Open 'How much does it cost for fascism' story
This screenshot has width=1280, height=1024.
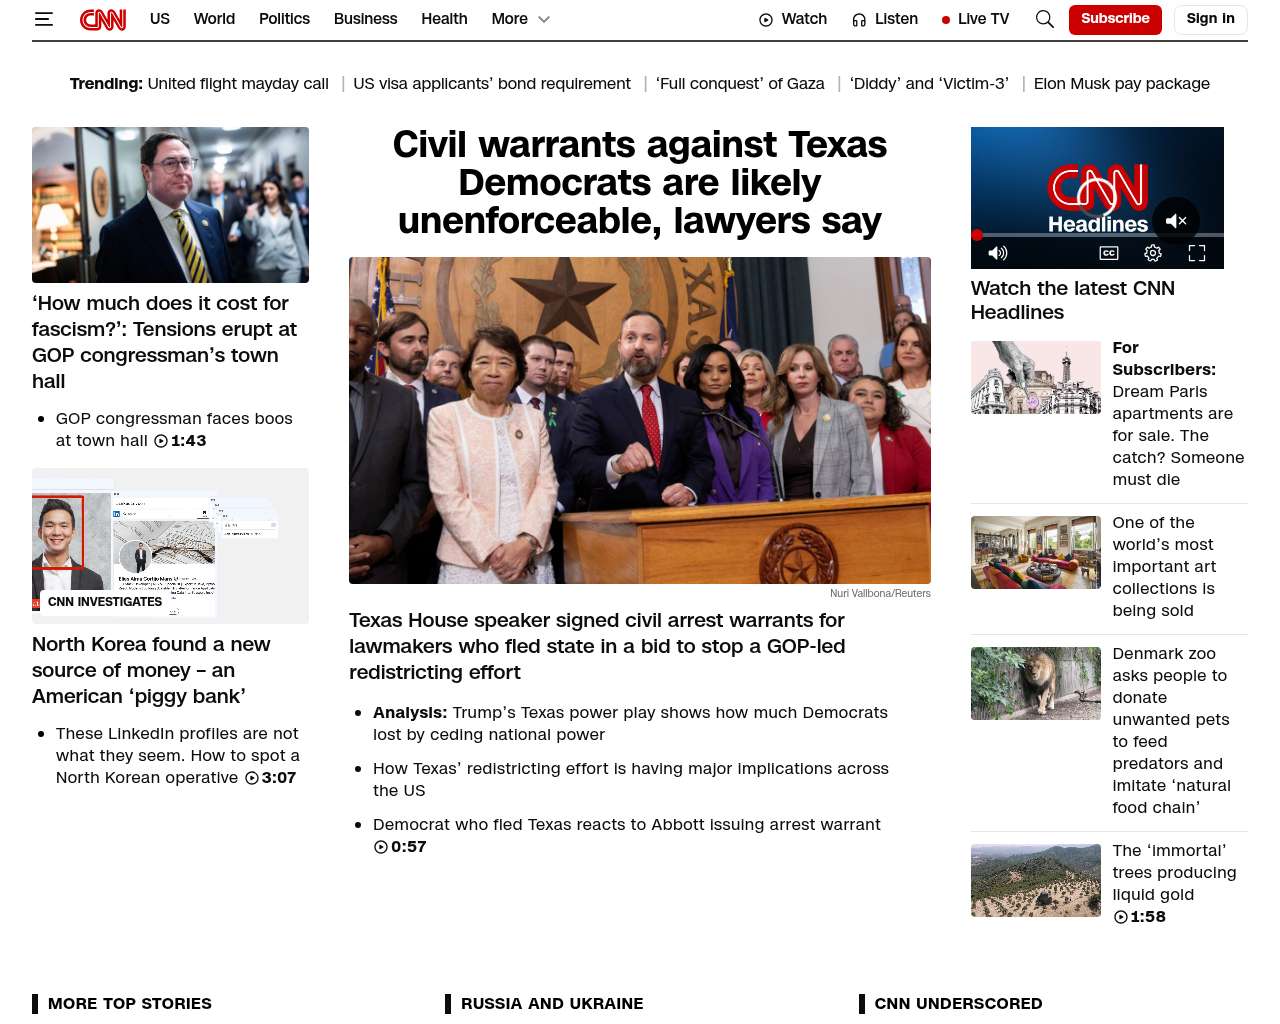coord(165,342)
